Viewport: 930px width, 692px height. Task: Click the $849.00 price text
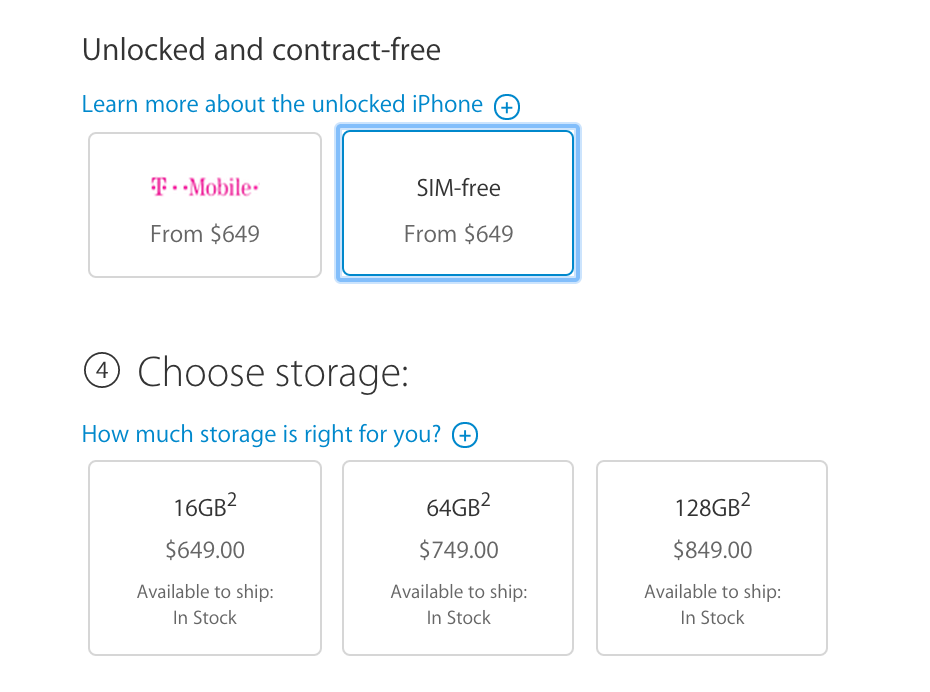[x=712, y=550]
